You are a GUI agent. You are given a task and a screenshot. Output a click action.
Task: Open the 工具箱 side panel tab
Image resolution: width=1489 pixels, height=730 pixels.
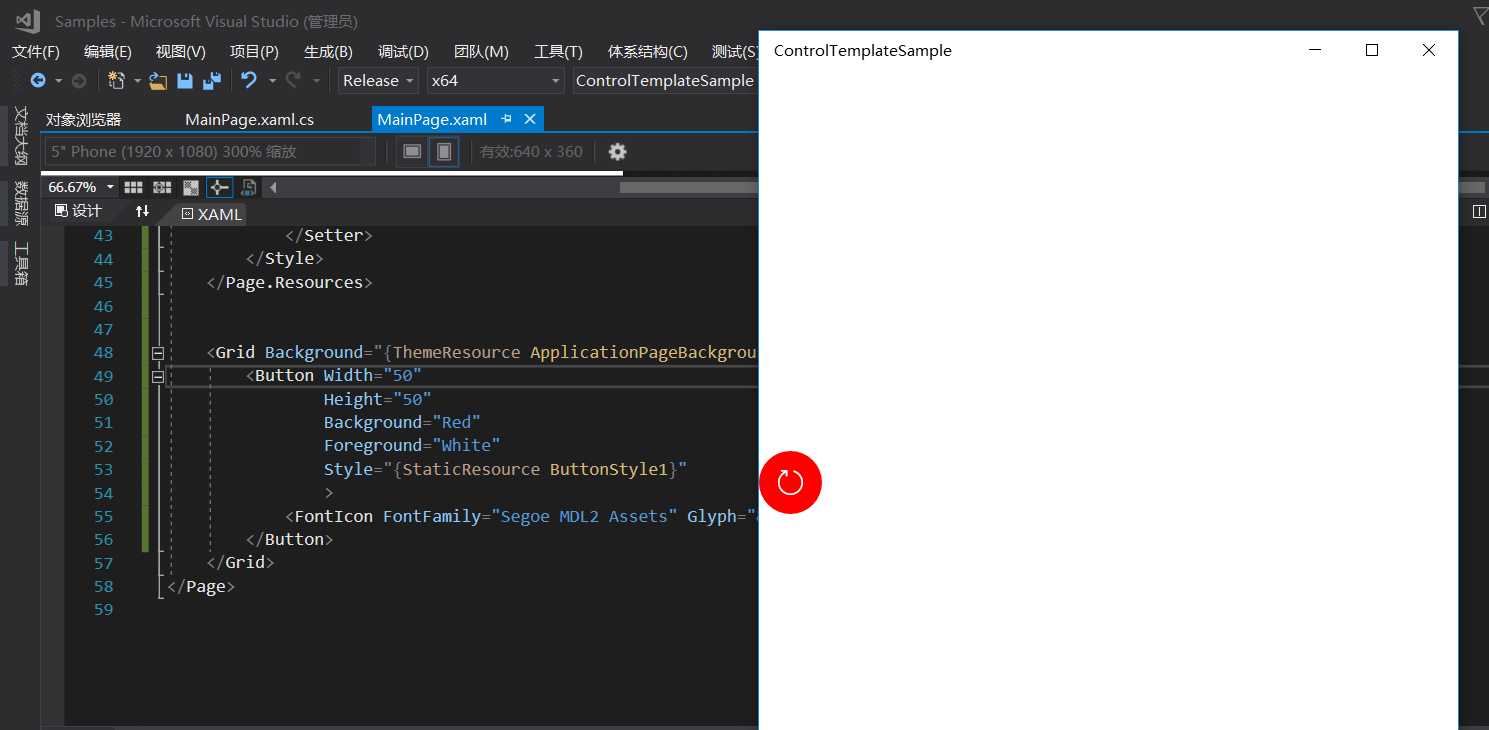pyautogui.click(x=20, y=264)
